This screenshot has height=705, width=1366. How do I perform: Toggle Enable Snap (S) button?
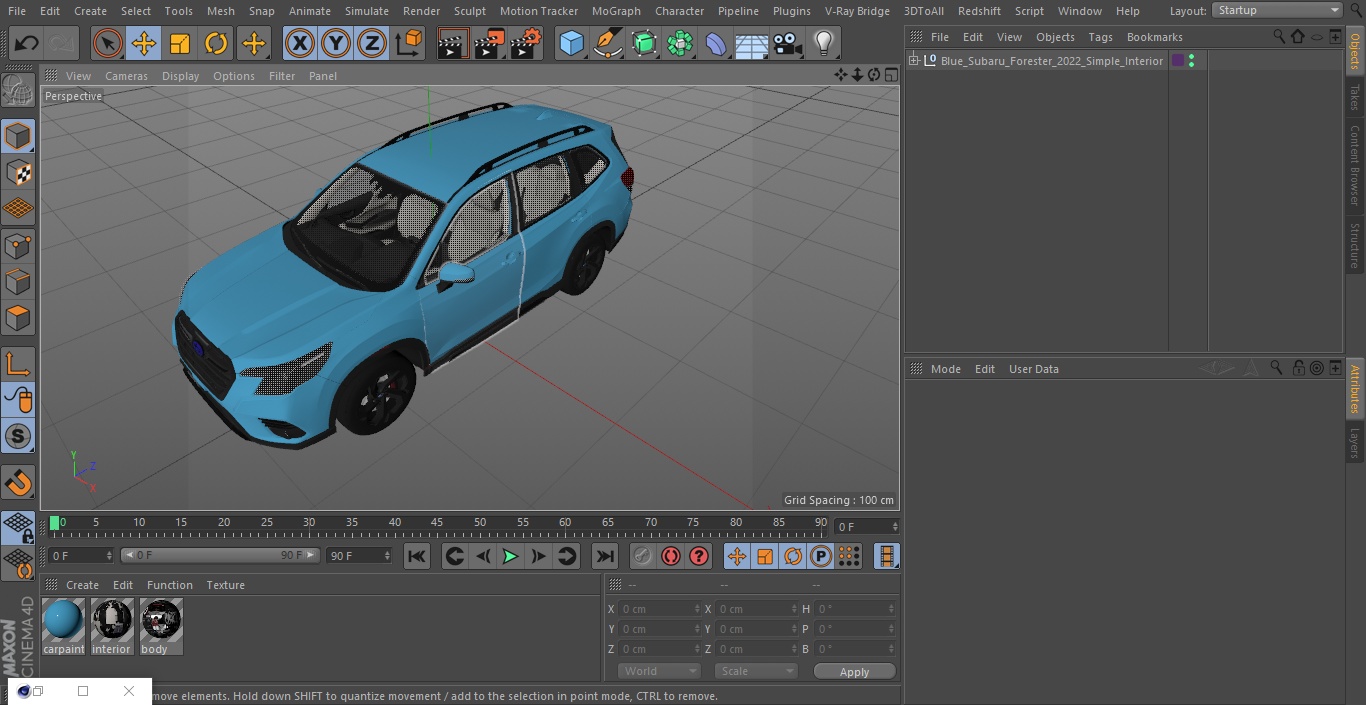coord(18,436)
